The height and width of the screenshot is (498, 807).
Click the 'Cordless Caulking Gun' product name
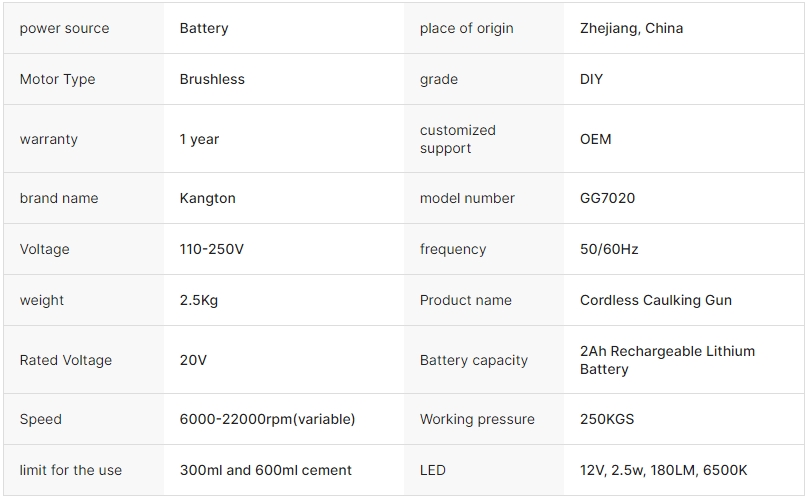(655, 300)
